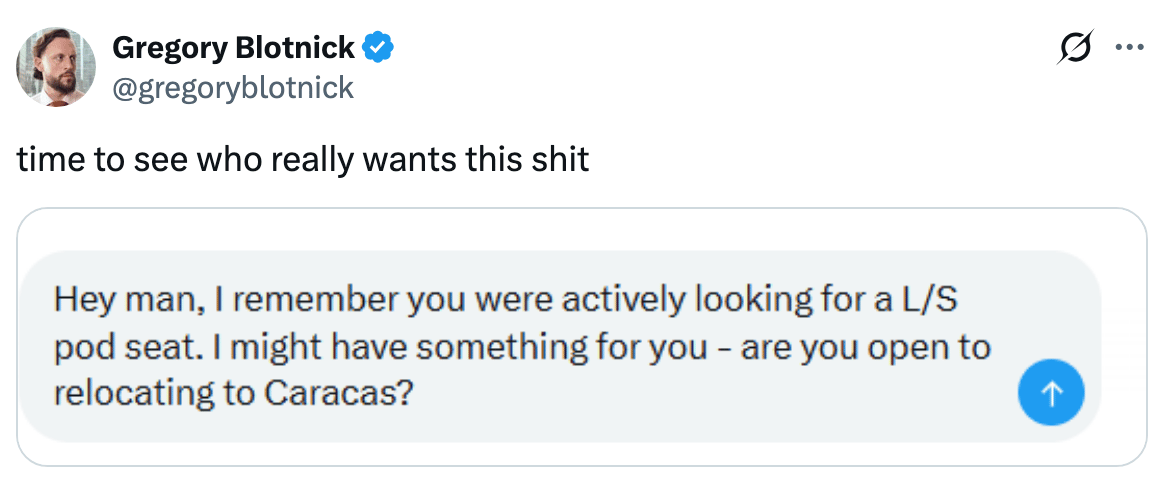Viewport: 1170px width, 488px height.
Task: Click the blue verified checkmark badge
Action: tap(377, 47)
